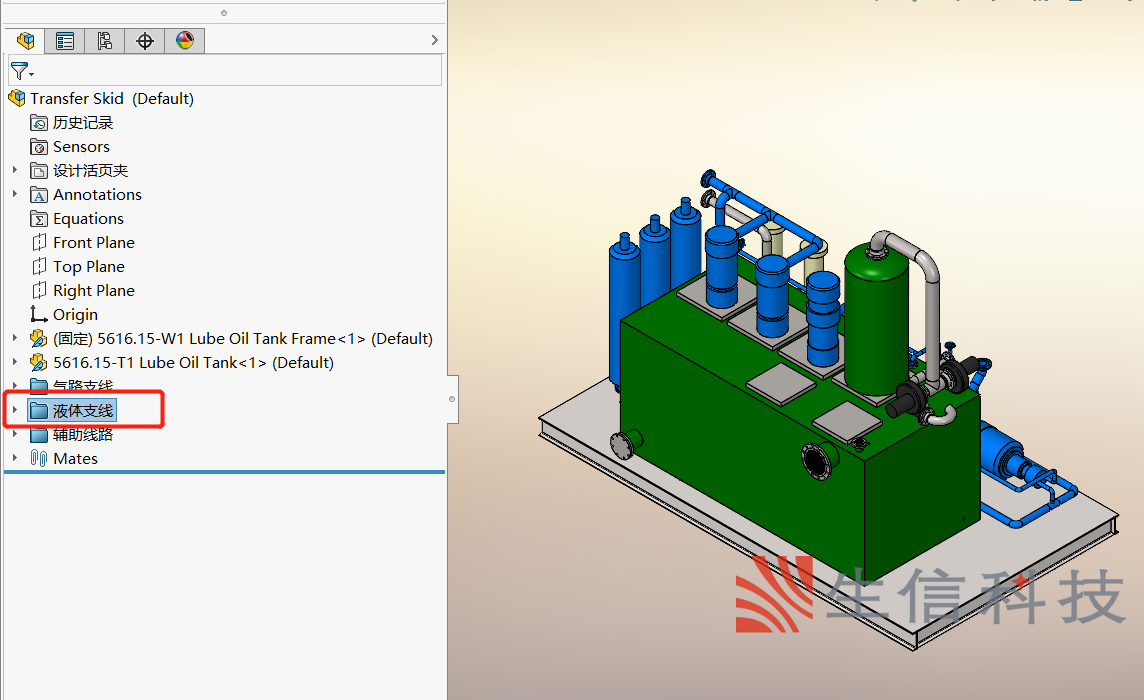Open the filter funnel dropdown
The image size is (1144, 700).
[x=22, y=71]
